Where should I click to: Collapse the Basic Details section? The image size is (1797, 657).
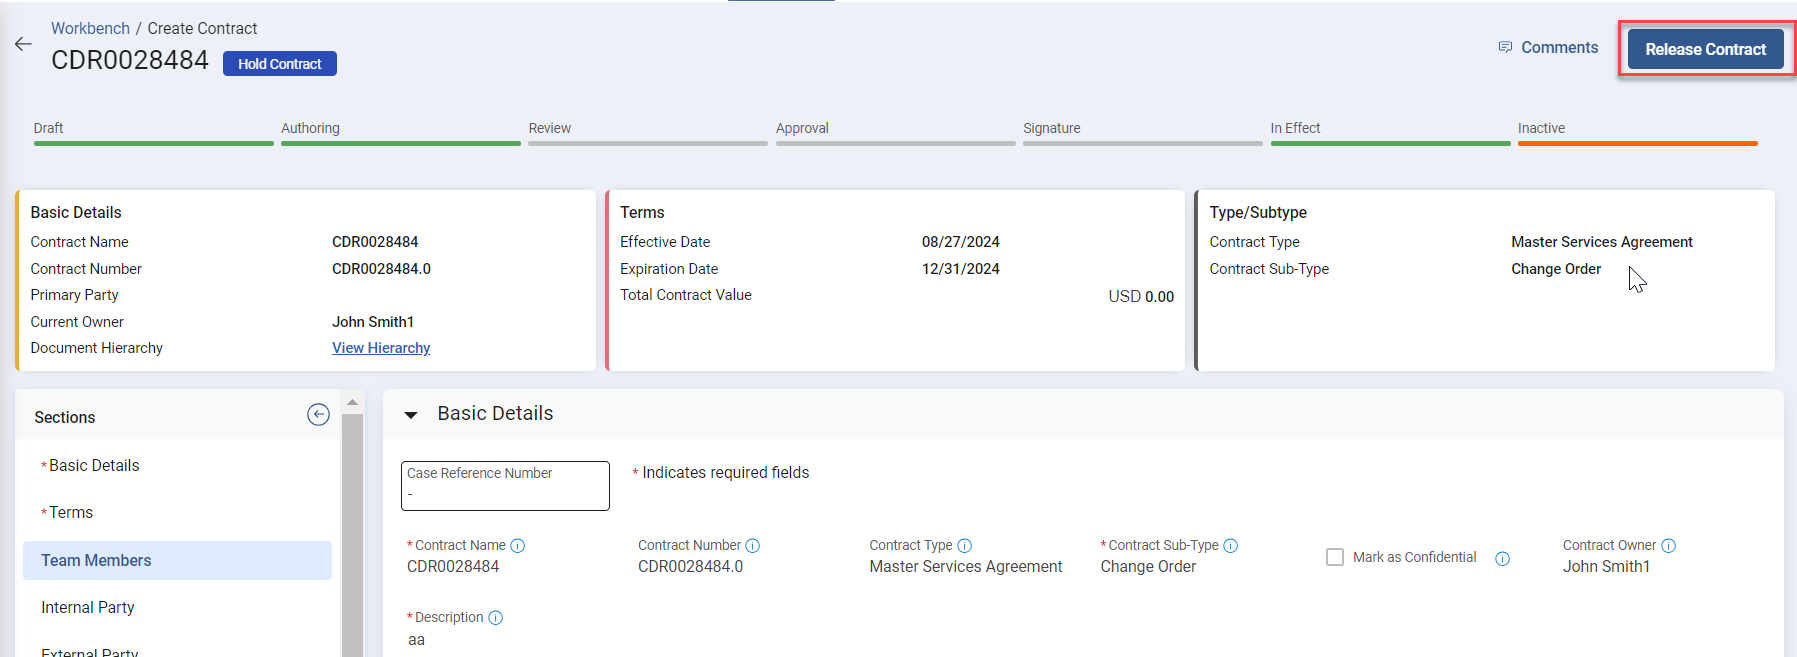tap(411, 415)
